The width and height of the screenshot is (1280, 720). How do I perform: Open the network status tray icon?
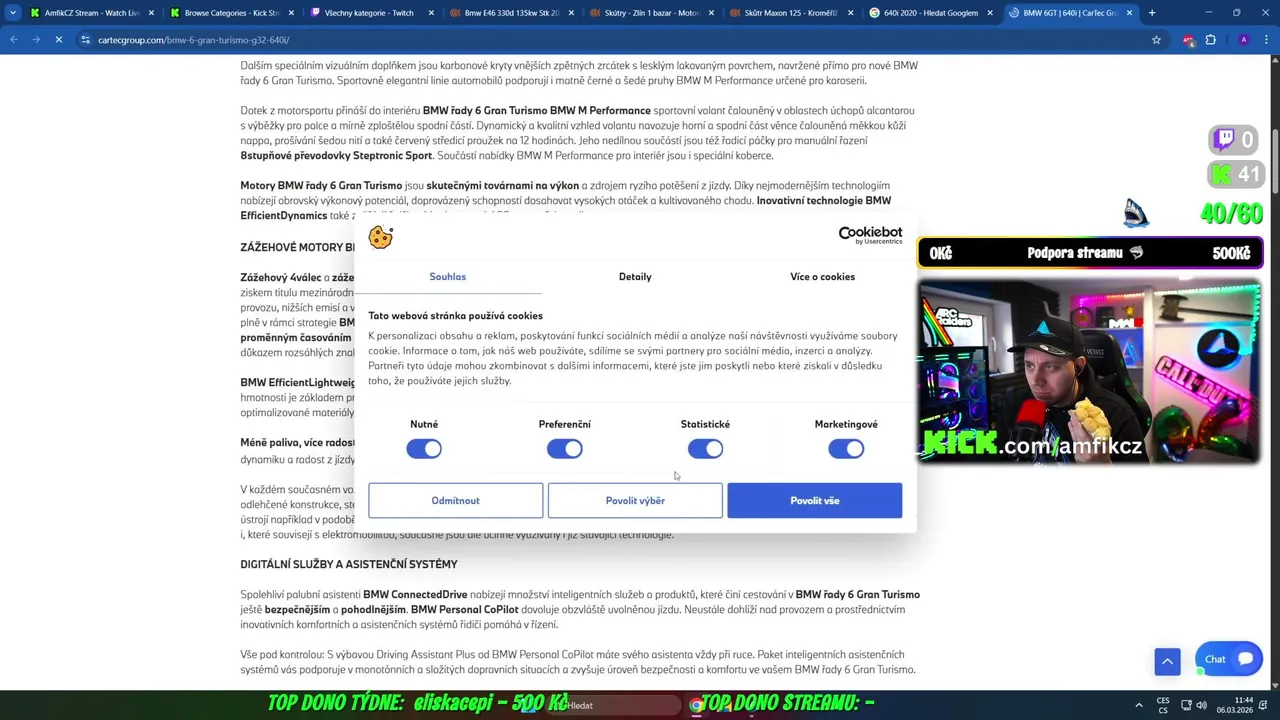[1186, 705]
